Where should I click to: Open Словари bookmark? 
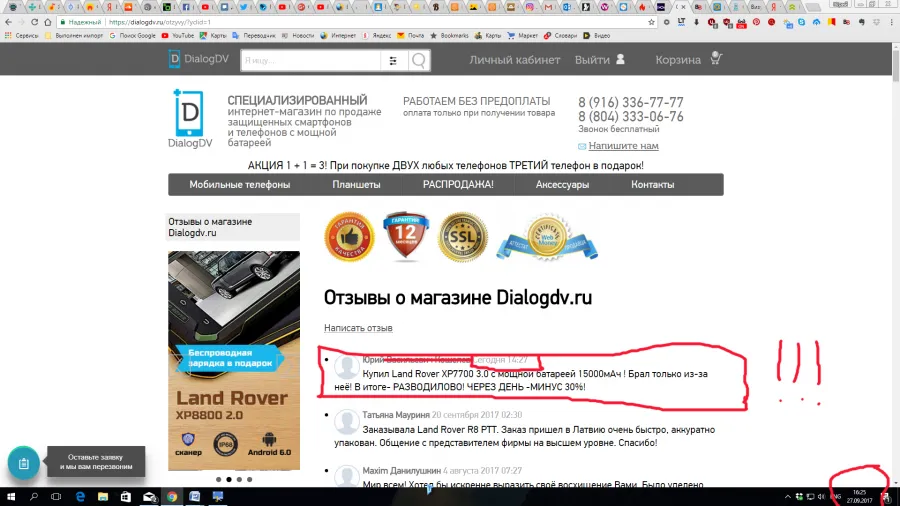pos(561,36)
